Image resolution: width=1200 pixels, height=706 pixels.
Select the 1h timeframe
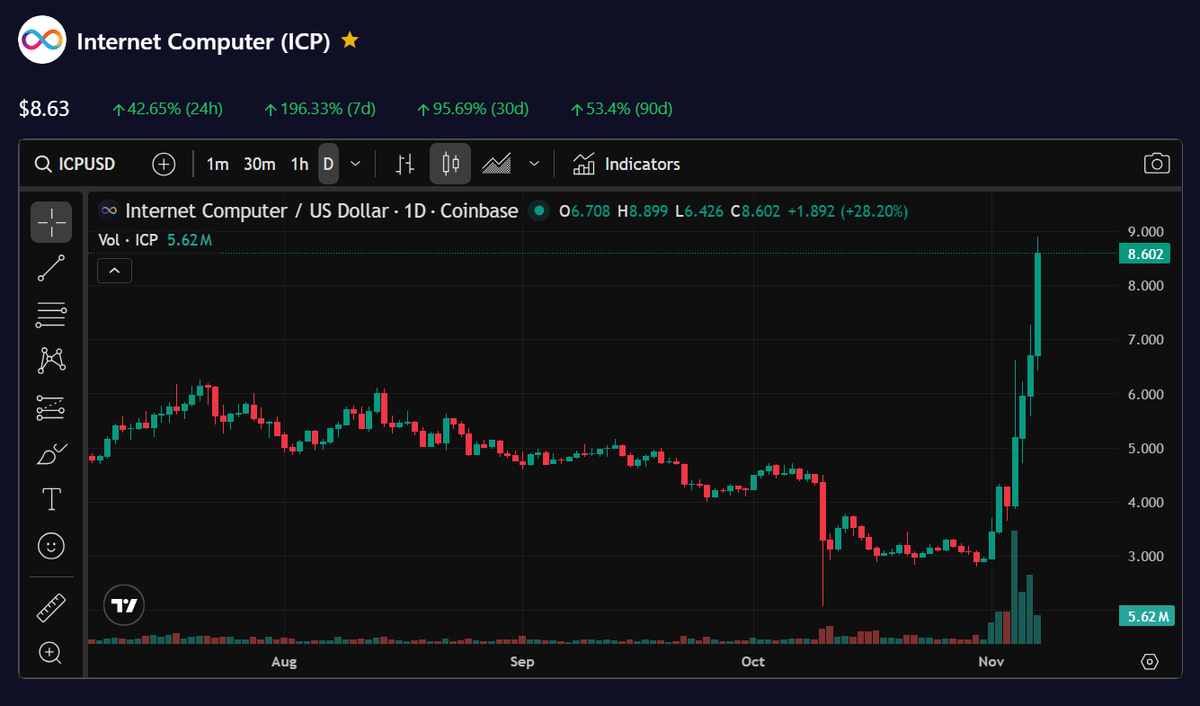299,164
